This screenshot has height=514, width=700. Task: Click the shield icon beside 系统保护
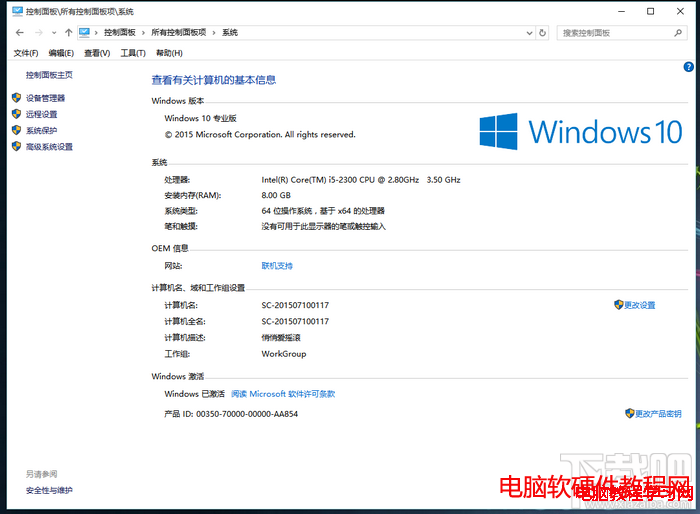pos(17,130)
